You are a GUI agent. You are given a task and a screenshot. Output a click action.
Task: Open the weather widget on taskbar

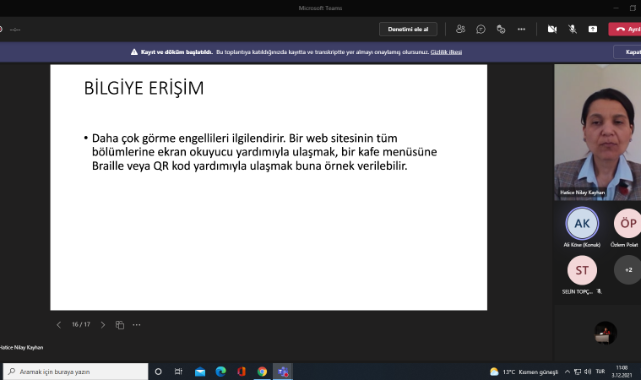tap(524, 372)
